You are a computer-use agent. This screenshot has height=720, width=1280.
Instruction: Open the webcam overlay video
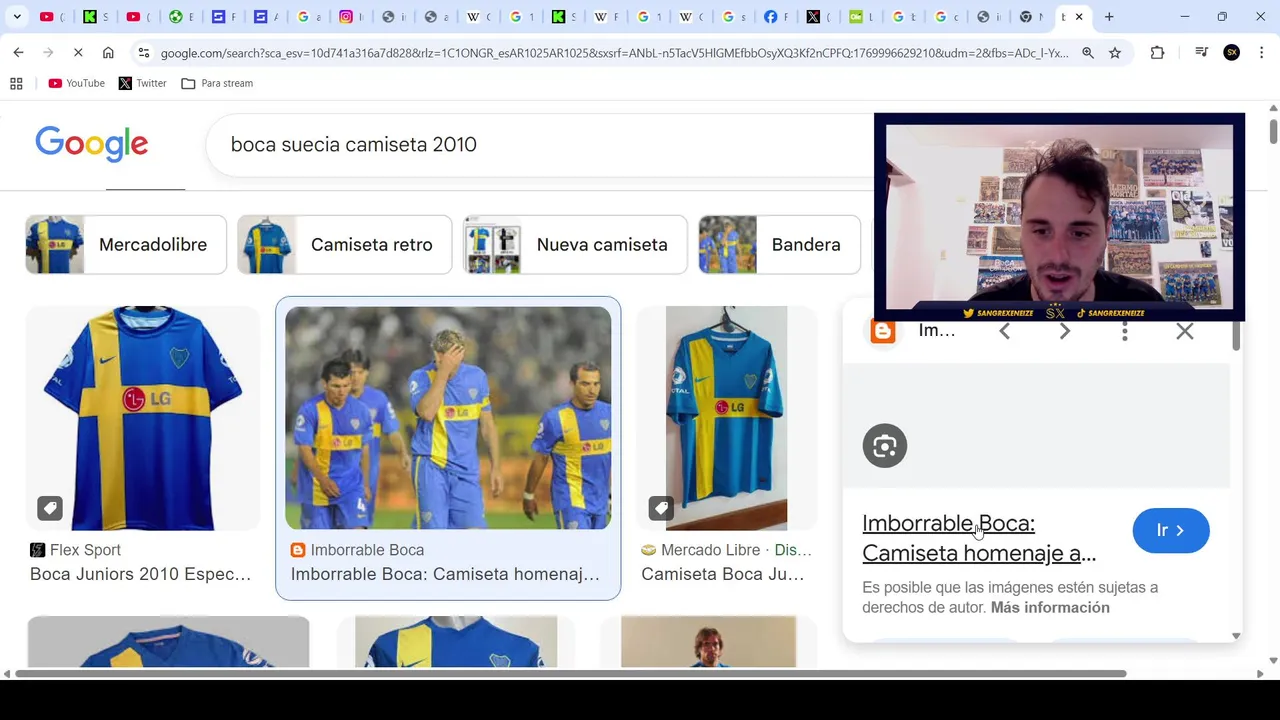tap(1059, 217)
